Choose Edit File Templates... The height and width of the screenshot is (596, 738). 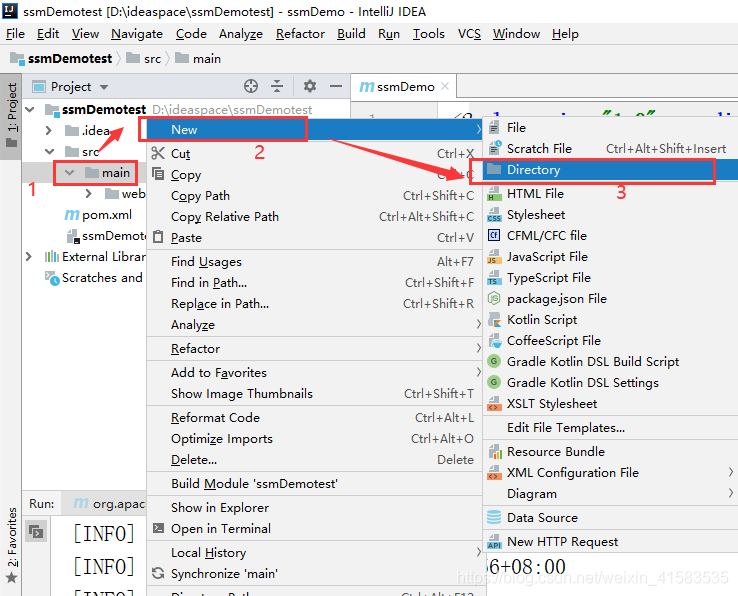click(x=610, y=427)
